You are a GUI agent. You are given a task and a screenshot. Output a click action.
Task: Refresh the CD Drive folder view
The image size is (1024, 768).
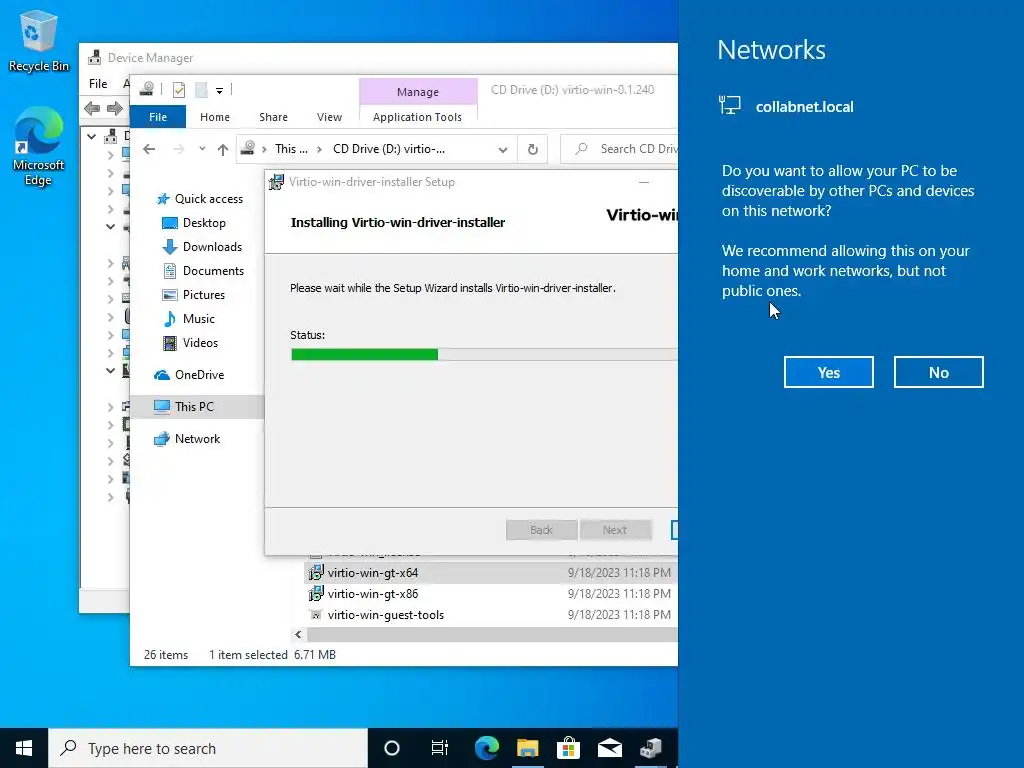pos(532,150)
